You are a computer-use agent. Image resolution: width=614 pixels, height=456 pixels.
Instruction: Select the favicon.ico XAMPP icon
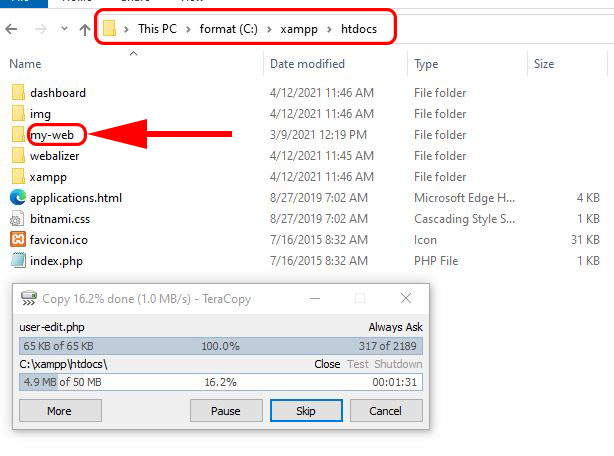click(18, 239)
